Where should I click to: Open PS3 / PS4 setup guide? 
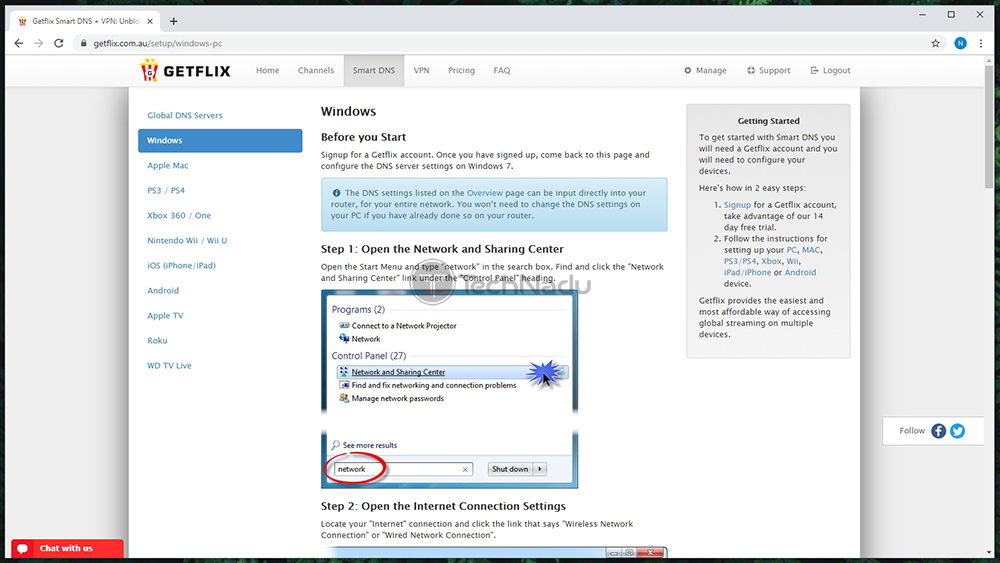pos(166,191)
